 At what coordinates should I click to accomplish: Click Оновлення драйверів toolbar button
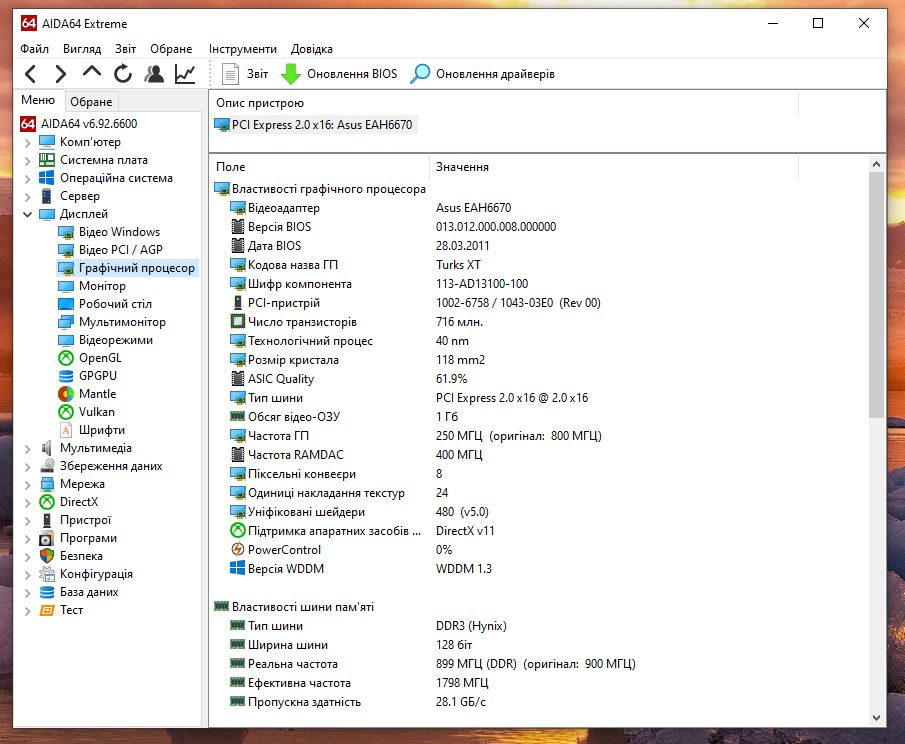[x=483, y=74]
